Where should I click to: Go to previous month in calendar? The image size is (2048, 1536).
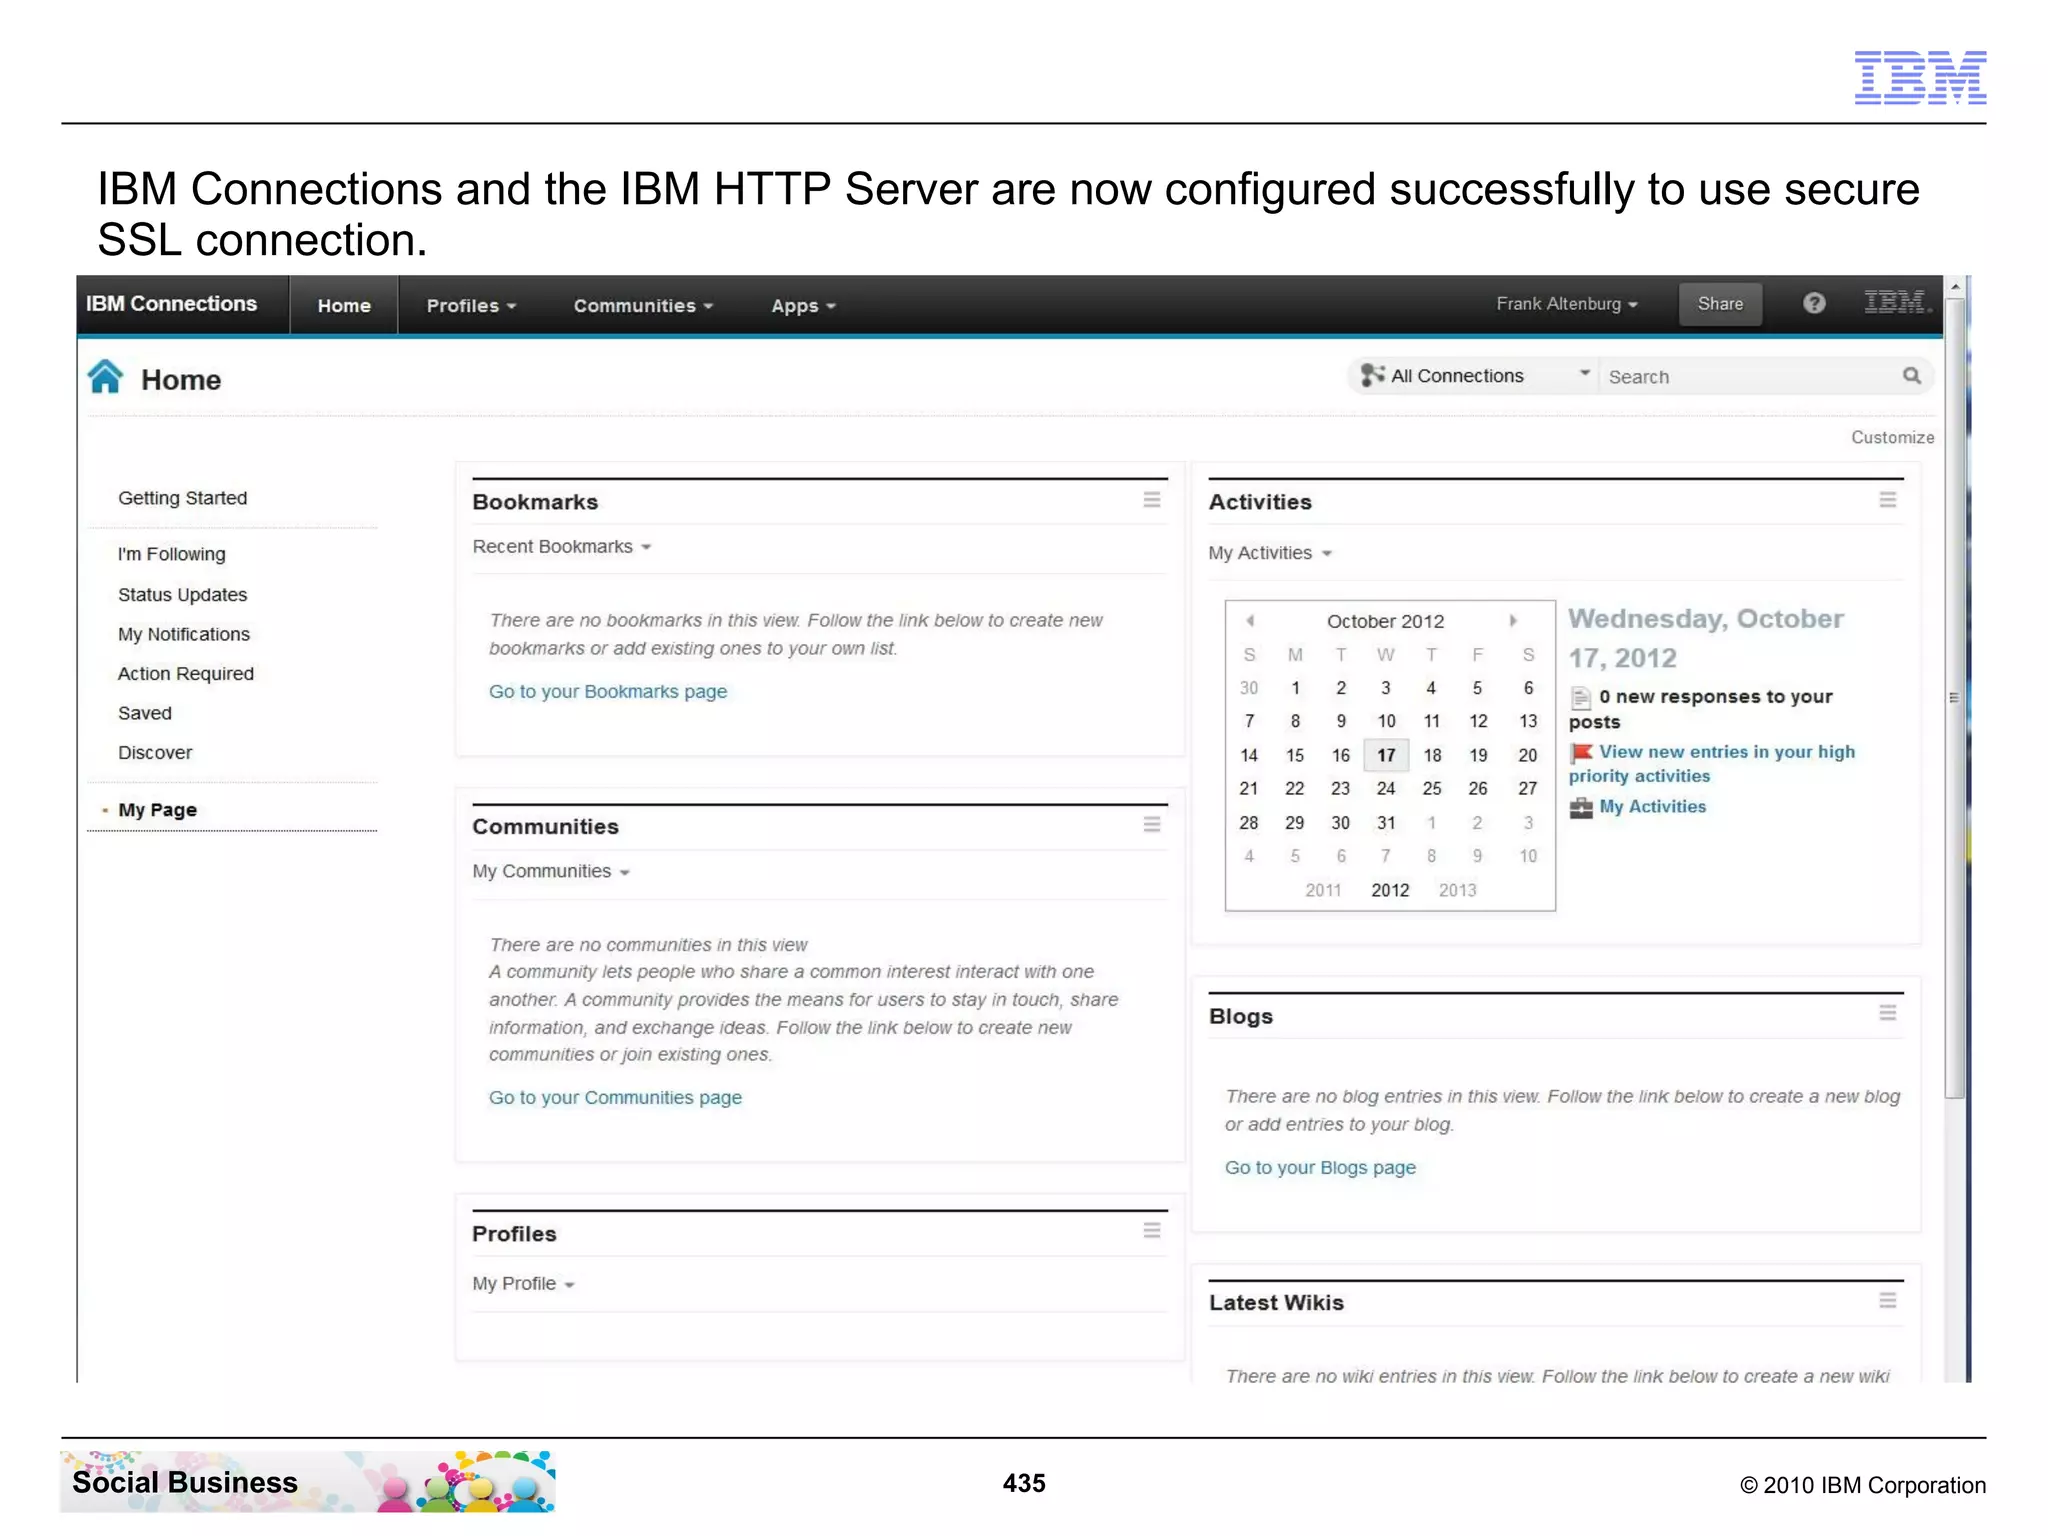click(x=1250, y=621)
